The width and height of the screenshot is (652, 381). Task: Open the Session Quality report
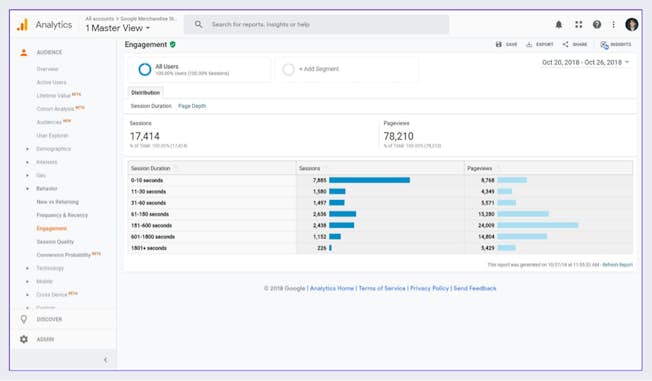click(x=55, y=242)
